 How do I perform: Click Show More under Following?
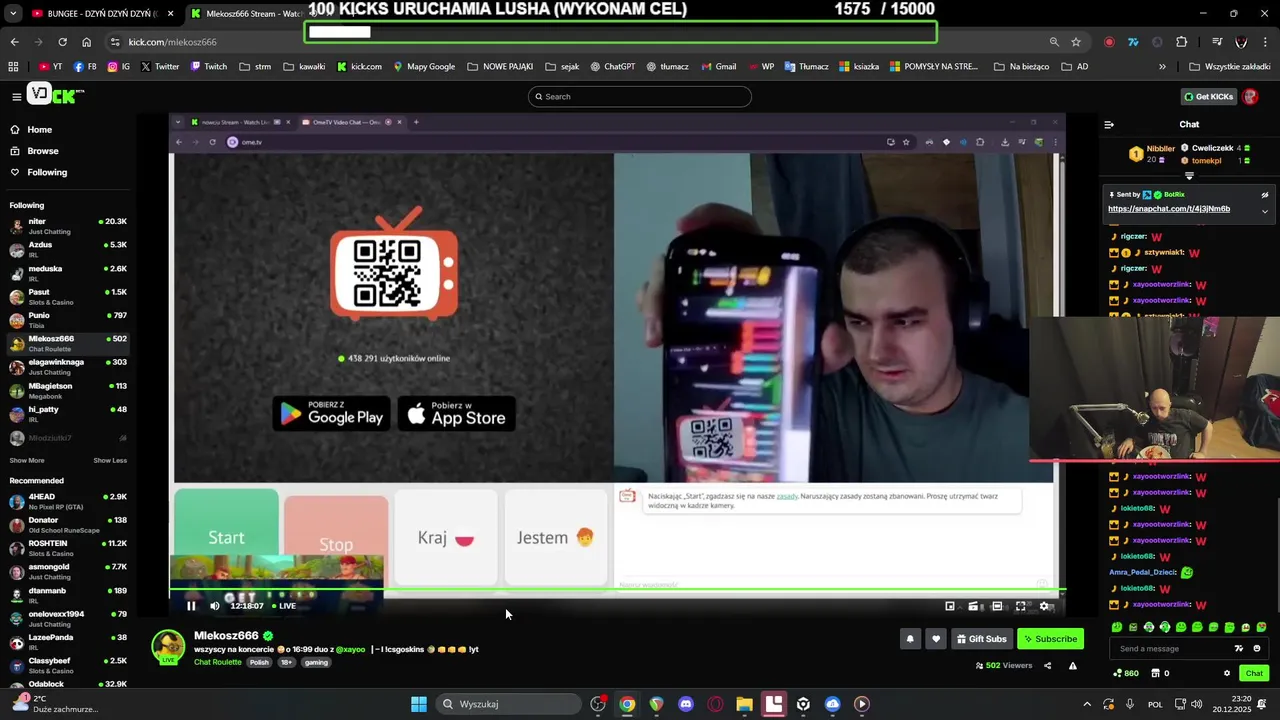coord(27,461)
